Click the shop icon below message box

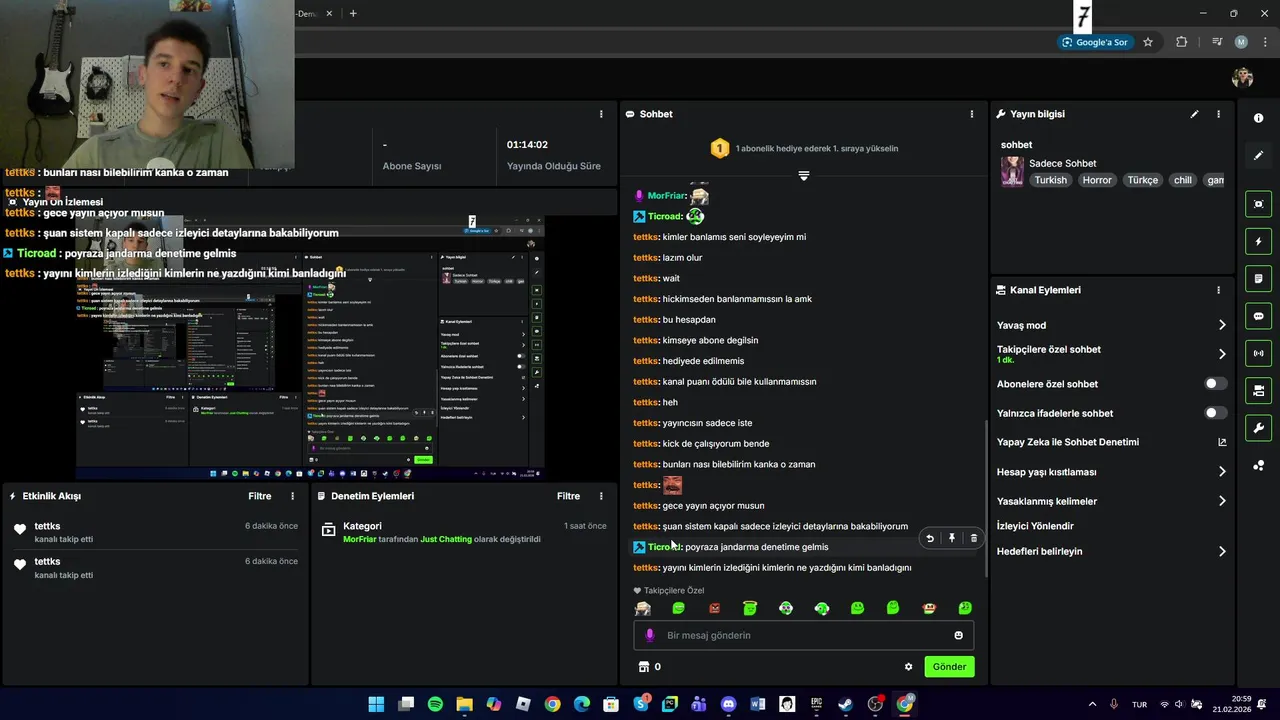pyautogui.click(x=643, y=667)
